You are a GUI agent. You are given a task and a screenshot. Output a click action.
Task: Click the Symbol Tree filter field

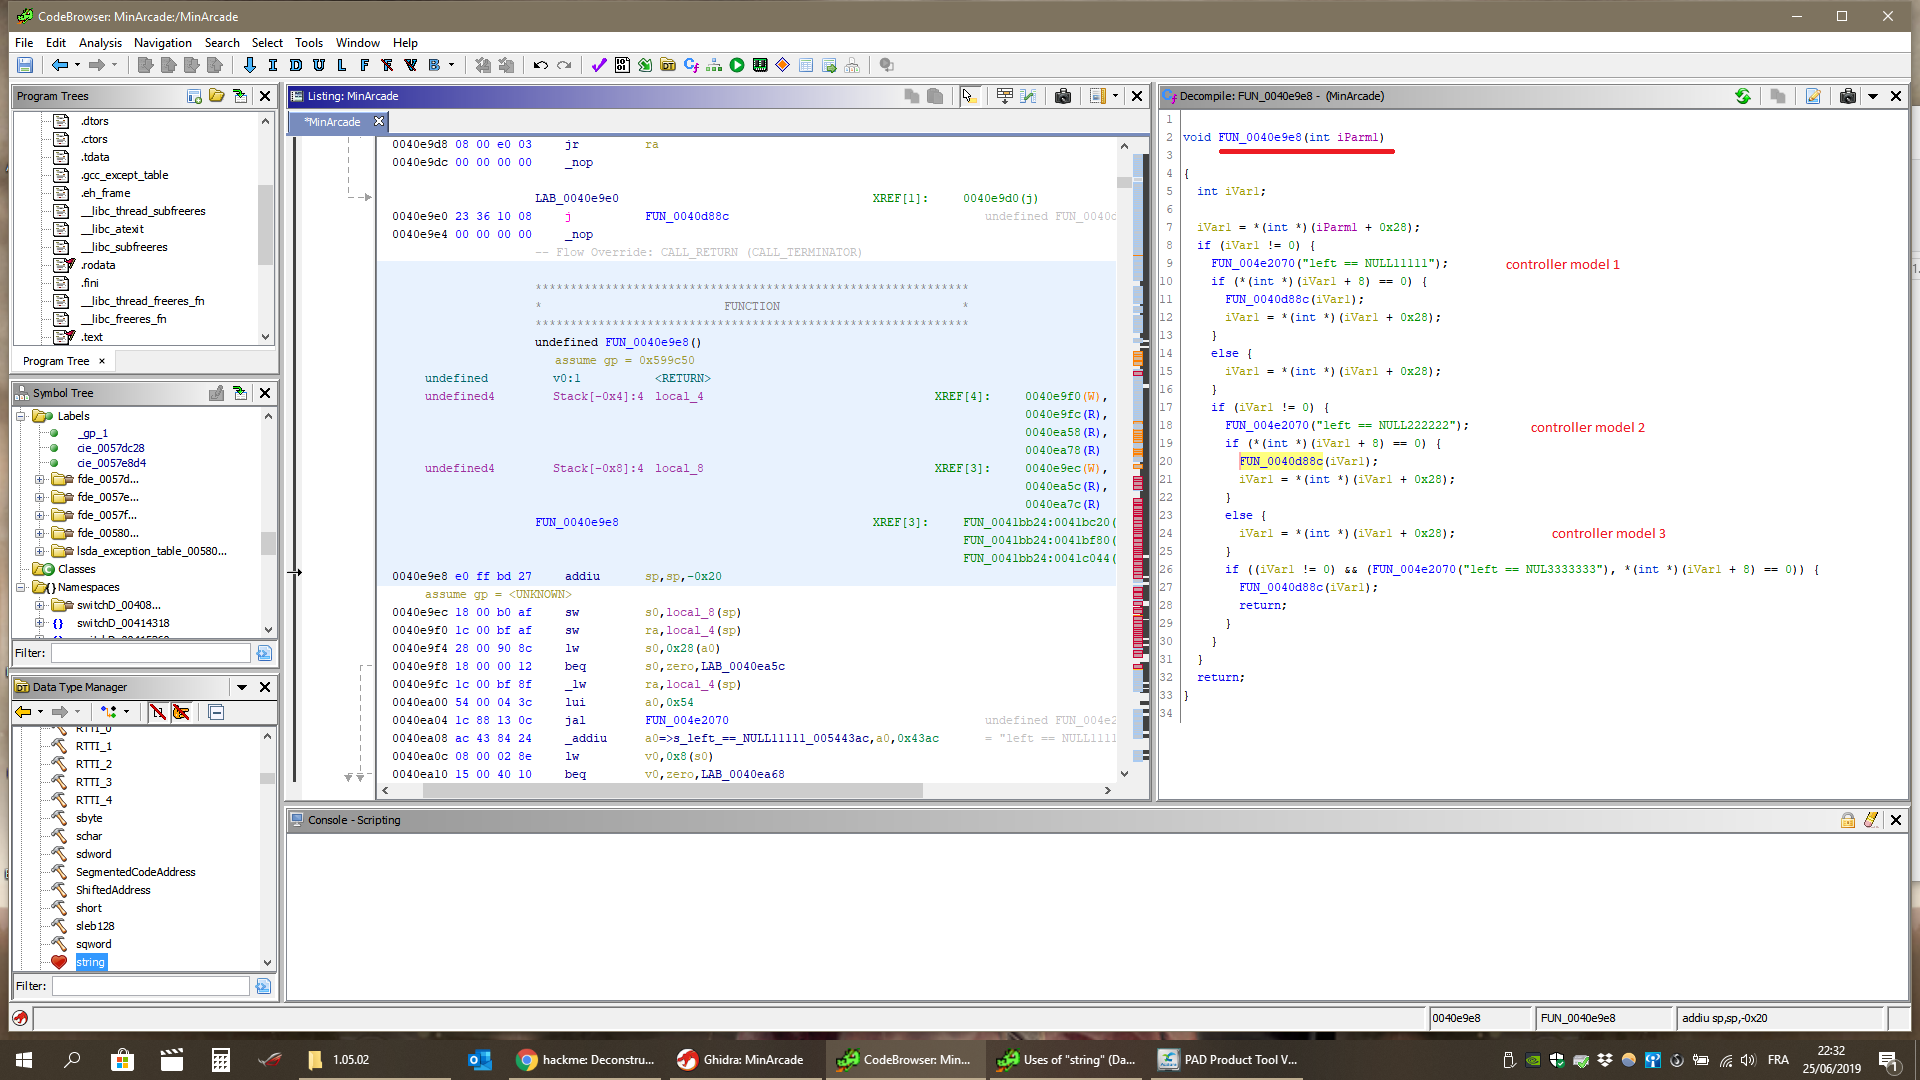point(151,653)
